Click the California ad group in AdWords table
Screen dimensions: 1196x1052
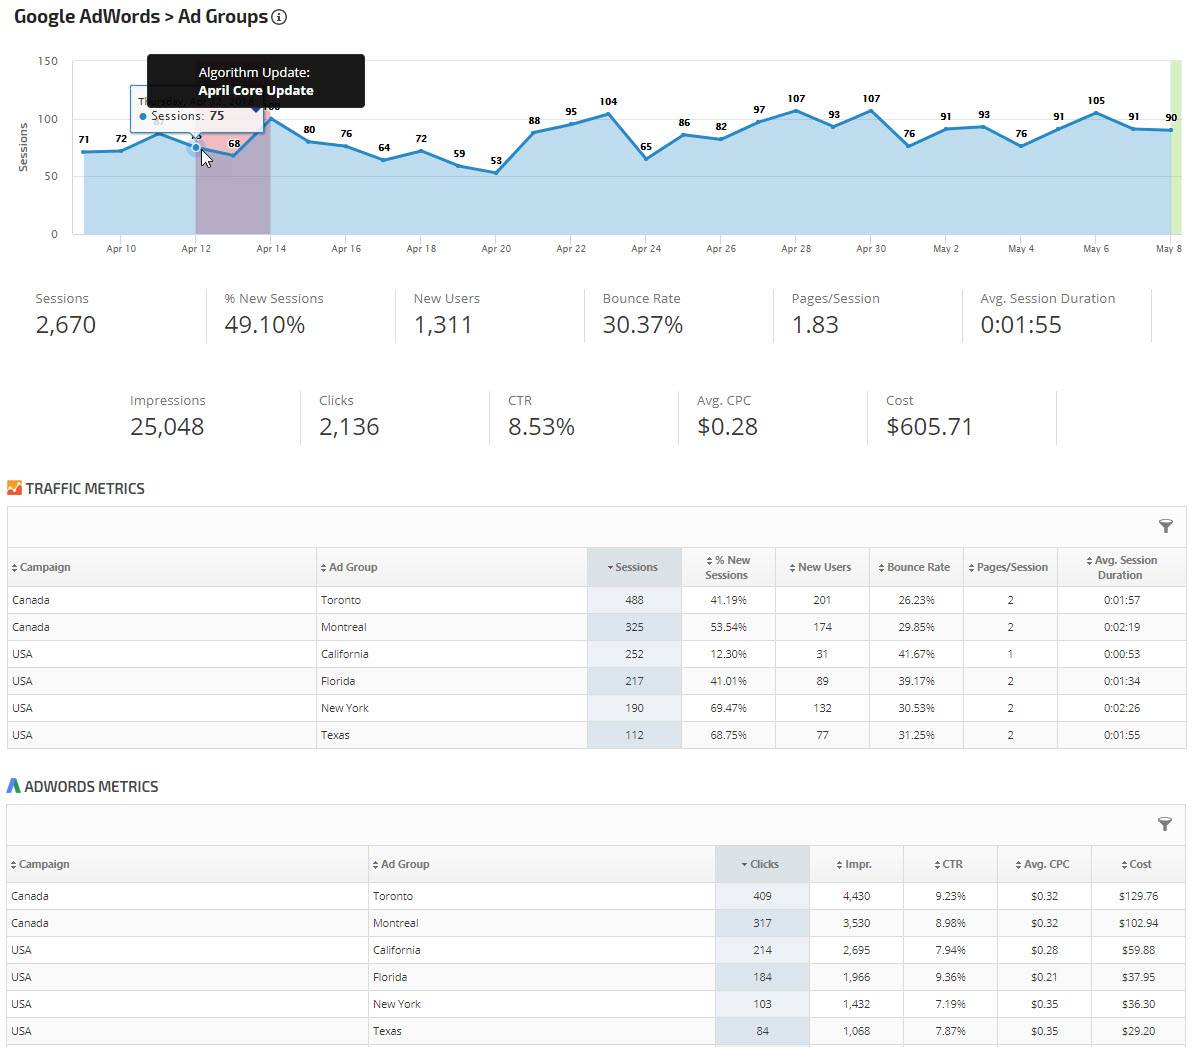pyautogui.click(x=397, y=950)
